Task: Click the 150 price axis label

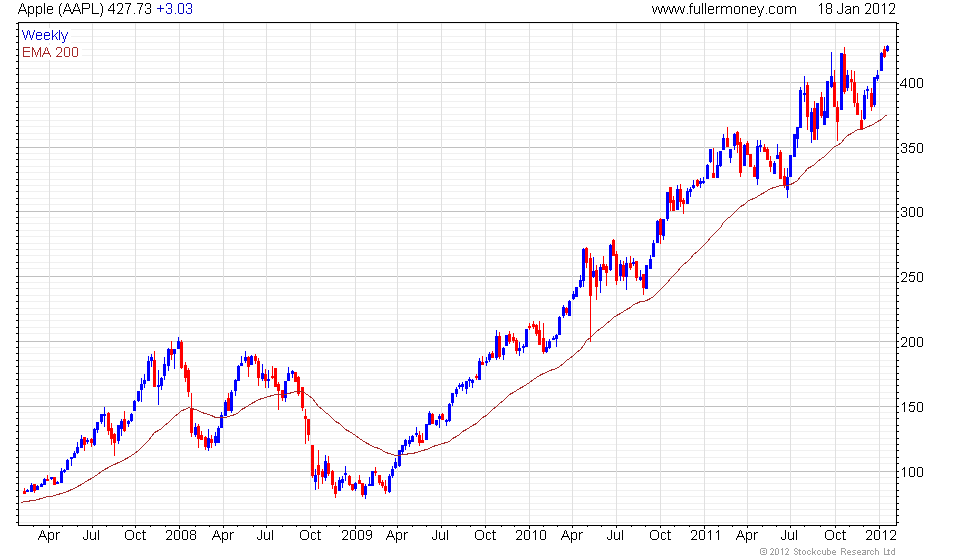Action: click(912, 407)
